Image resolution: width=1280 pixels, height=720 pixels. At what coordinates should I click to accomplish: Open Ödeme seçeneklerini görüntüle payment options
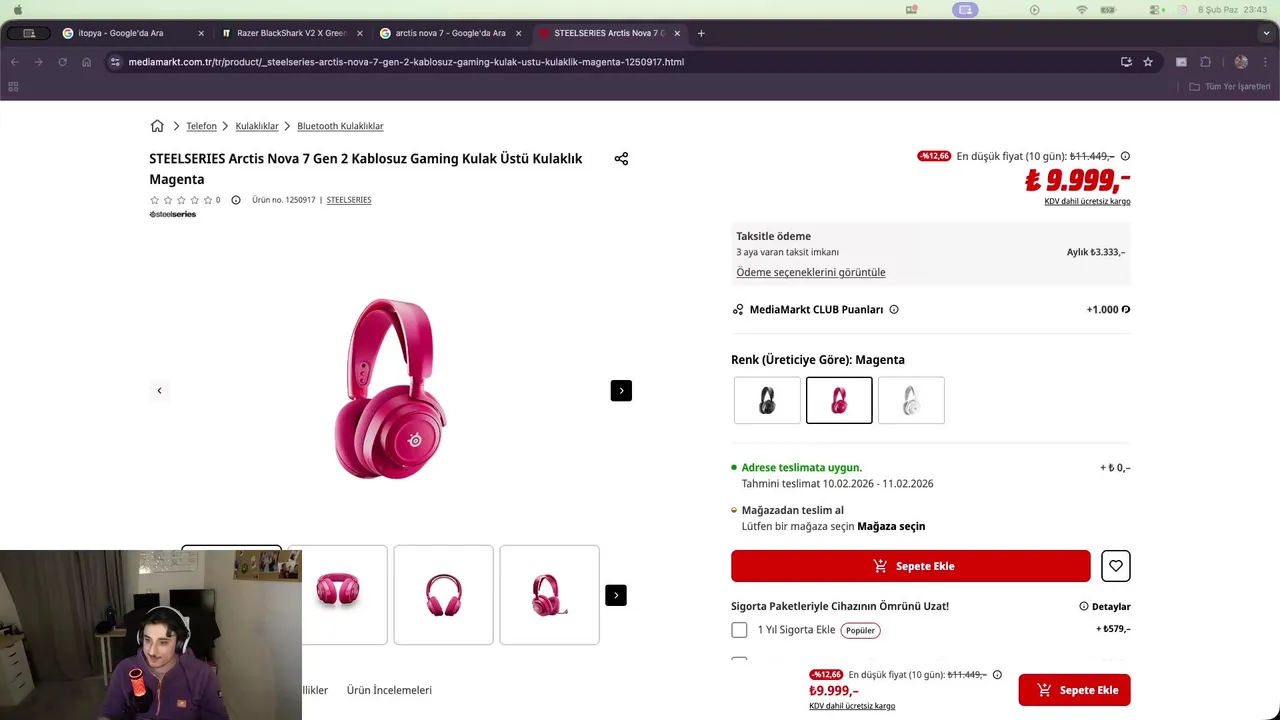tap(810, 272)
